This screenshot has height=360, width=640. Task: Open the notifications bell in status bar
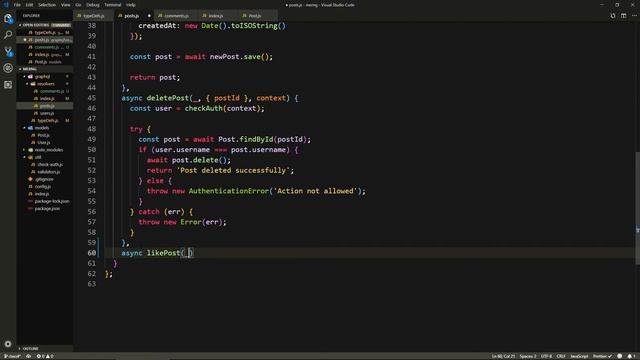tap(631, 356)
